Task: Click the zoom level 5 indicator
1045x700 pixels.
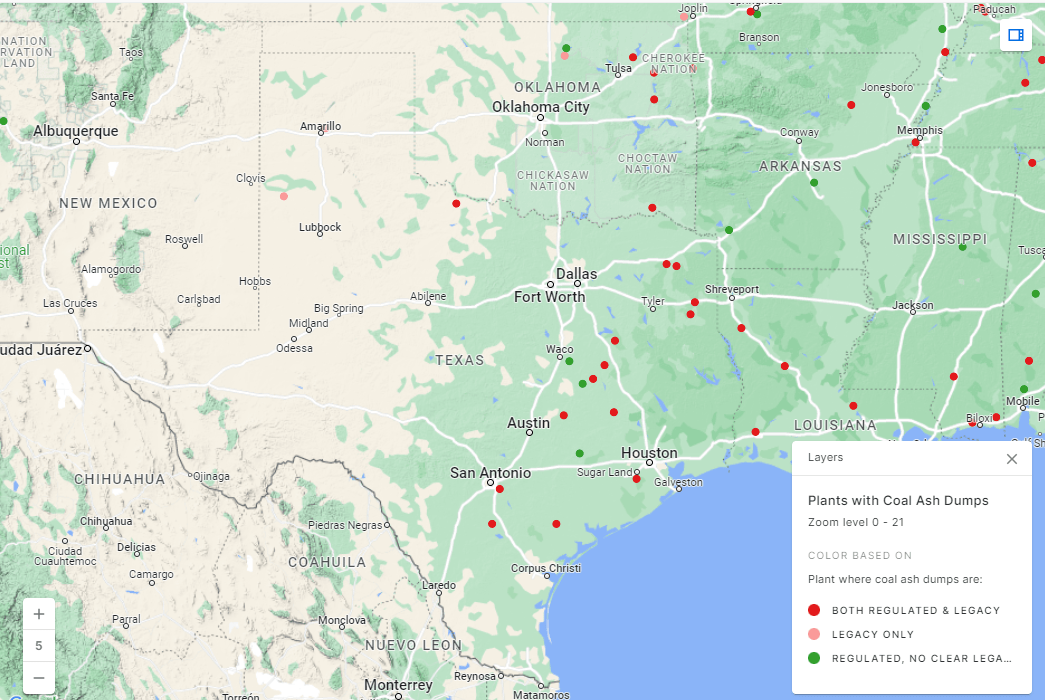Action: (x=38, y=645)
